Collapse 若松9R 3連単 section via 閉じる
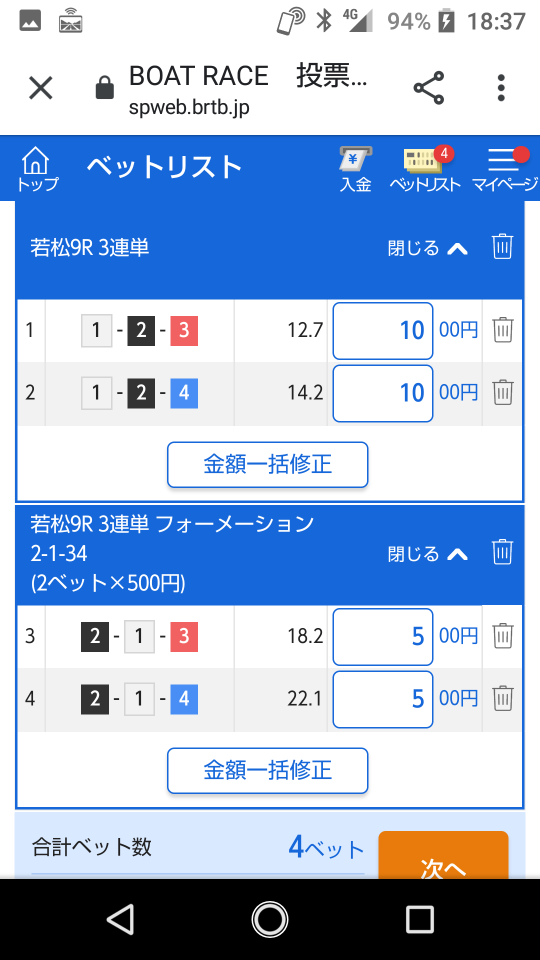Screen dimensions: 540x960 coord(428,248)
